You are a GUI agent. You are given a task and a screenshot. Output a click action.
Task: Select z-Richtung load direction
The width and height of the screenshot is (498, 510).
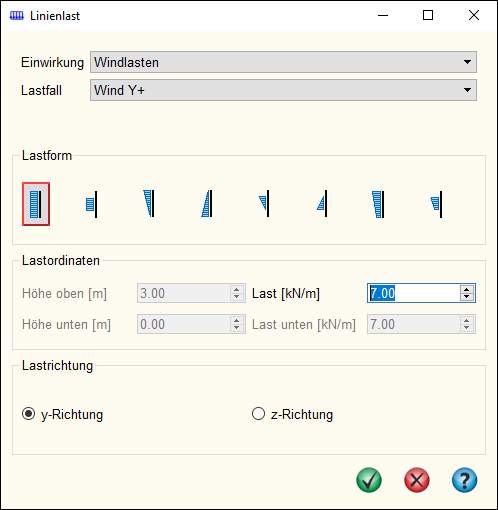pyautogui.click(x=292, y=414)
